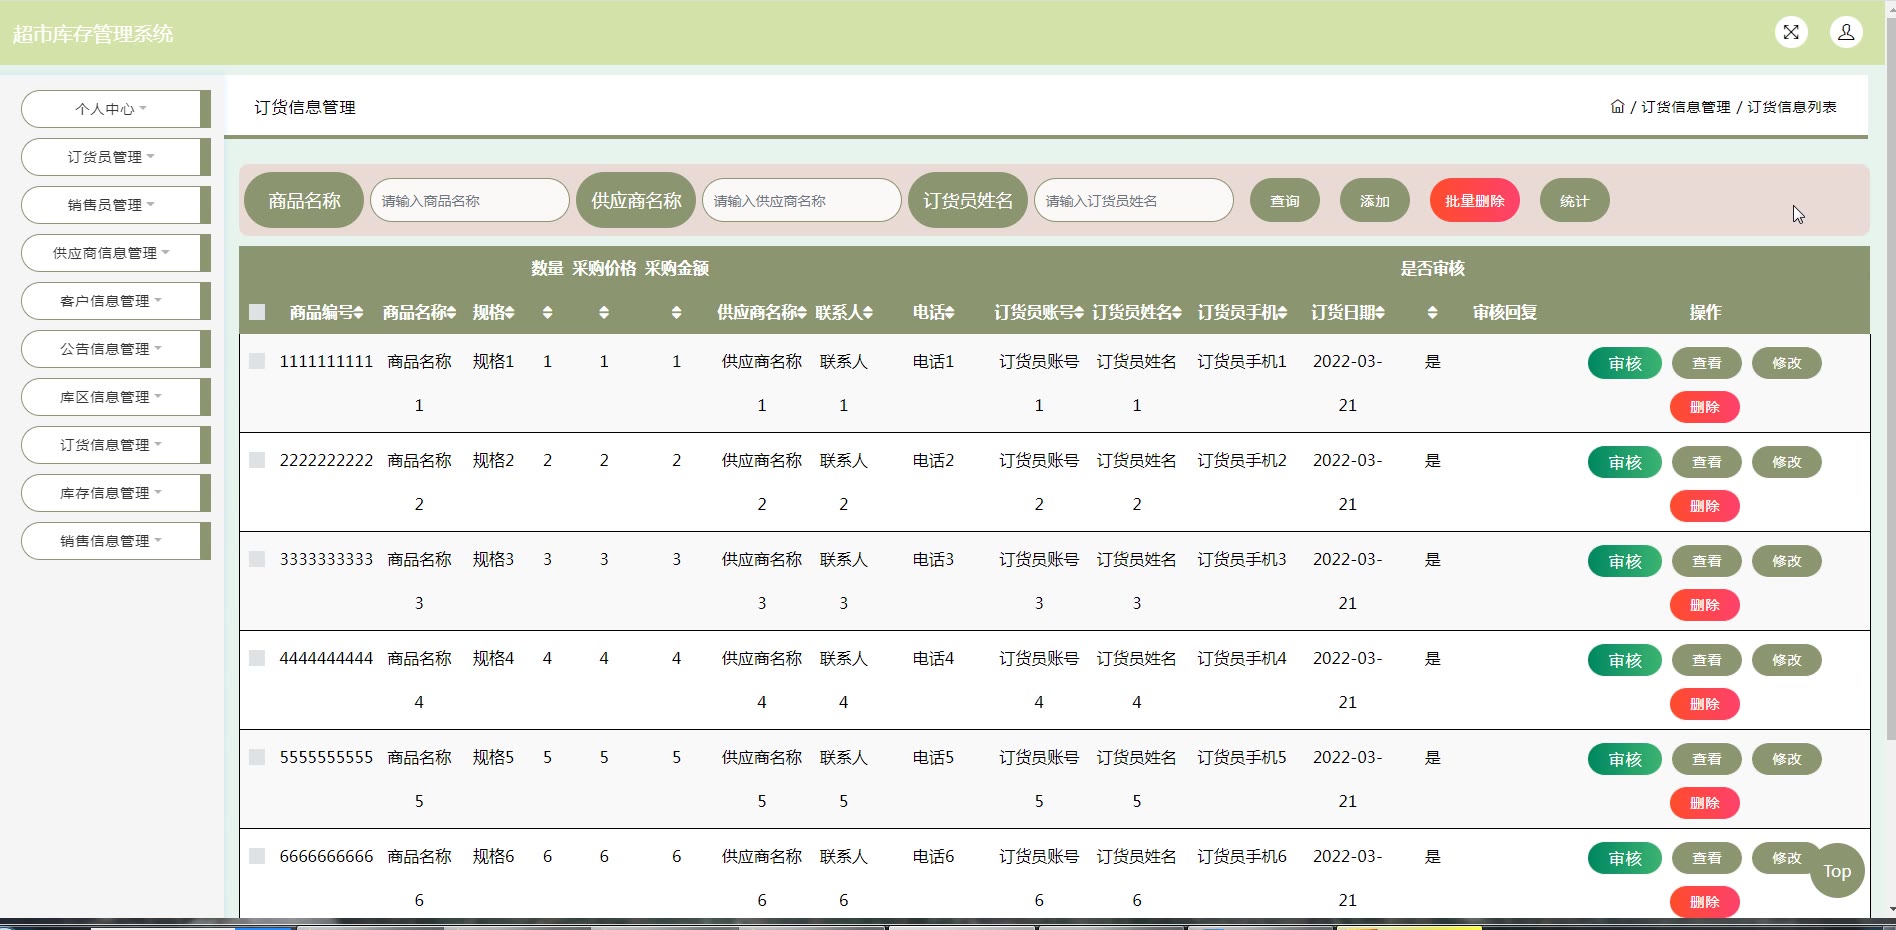The width and height of the screenshot is (1896, 930).
Task: Click 审核 for the first order row
Action: pyautogui.click(x=1624, y=363)
